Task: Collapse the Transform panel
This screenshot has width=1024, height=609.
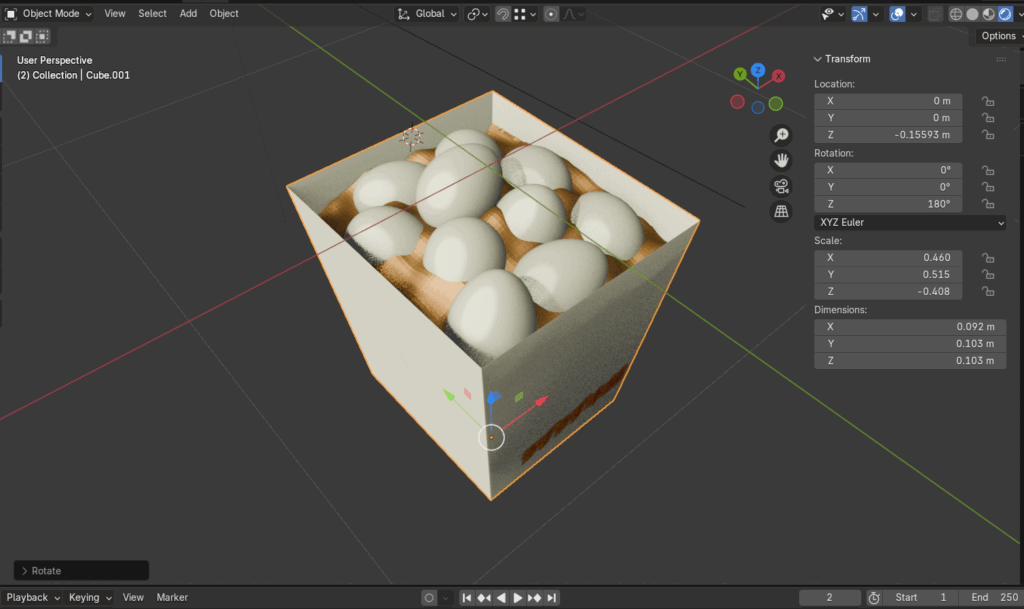Action: pyautogui.click(x=818, y=59)
